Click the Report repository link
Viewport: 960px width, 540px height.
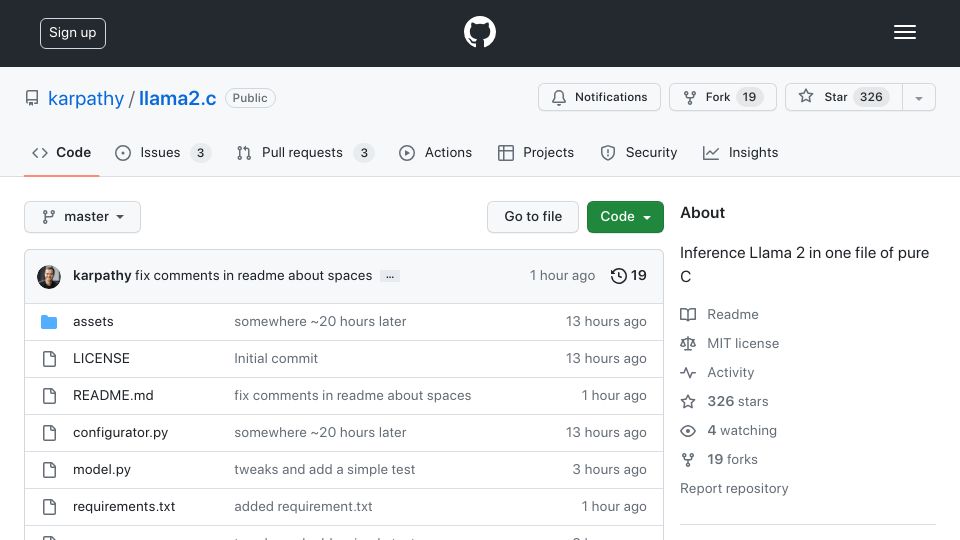pyautogui.click(x=734, y=489)
